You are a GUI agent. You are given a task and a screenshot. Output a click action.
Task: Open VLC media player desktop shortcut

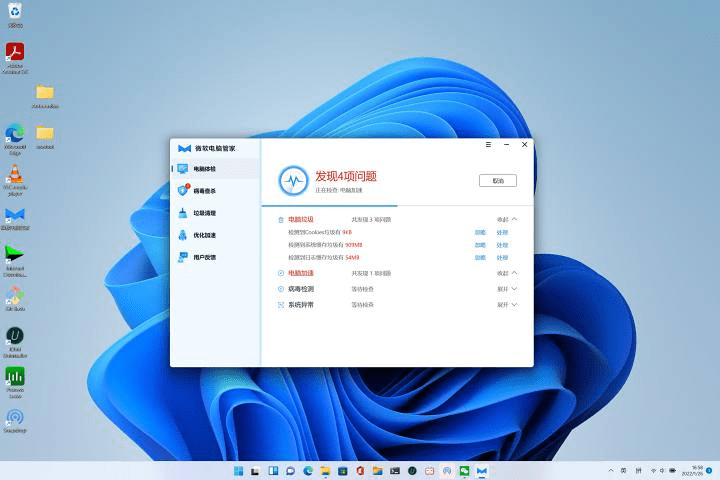click(x=15, y=180)
